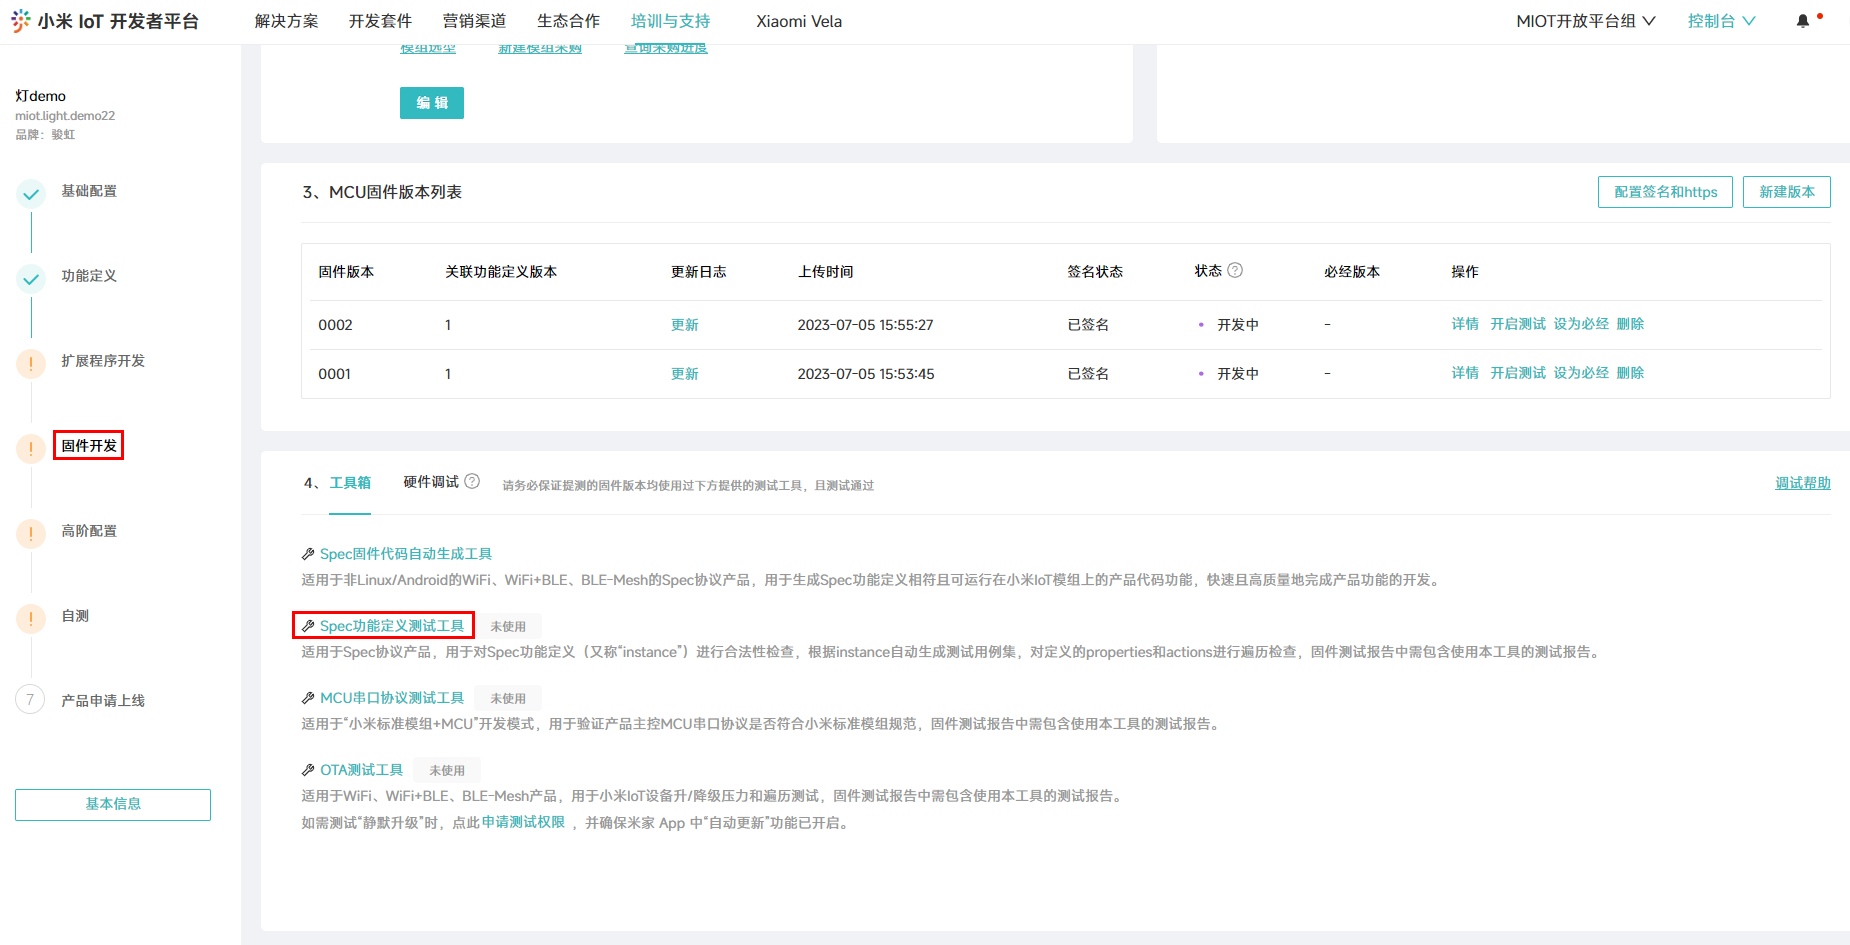Click the wrench icon before OTA测试工具

click(x=308, y=770)
